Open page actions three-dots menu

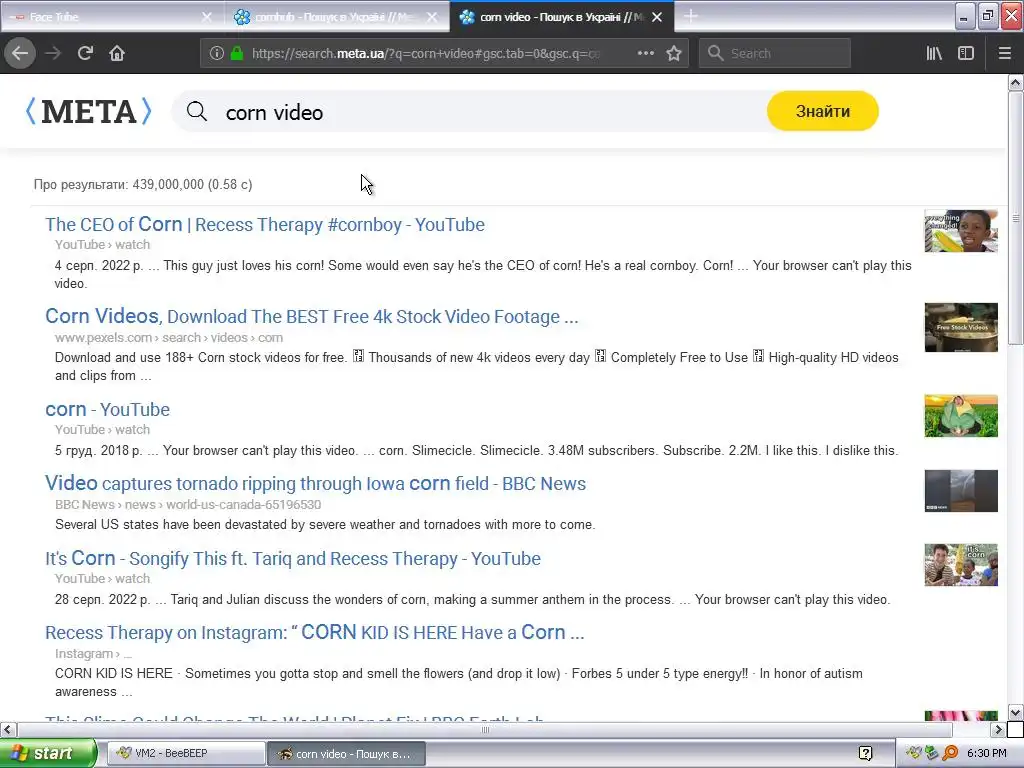(645, 53)
